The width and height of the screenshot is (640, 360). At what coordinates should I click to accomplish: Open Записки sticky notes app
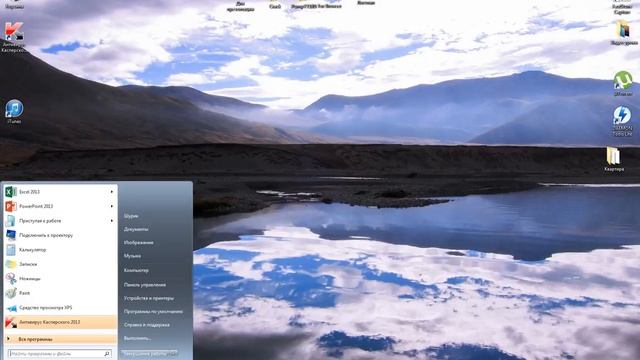(60, 264)
